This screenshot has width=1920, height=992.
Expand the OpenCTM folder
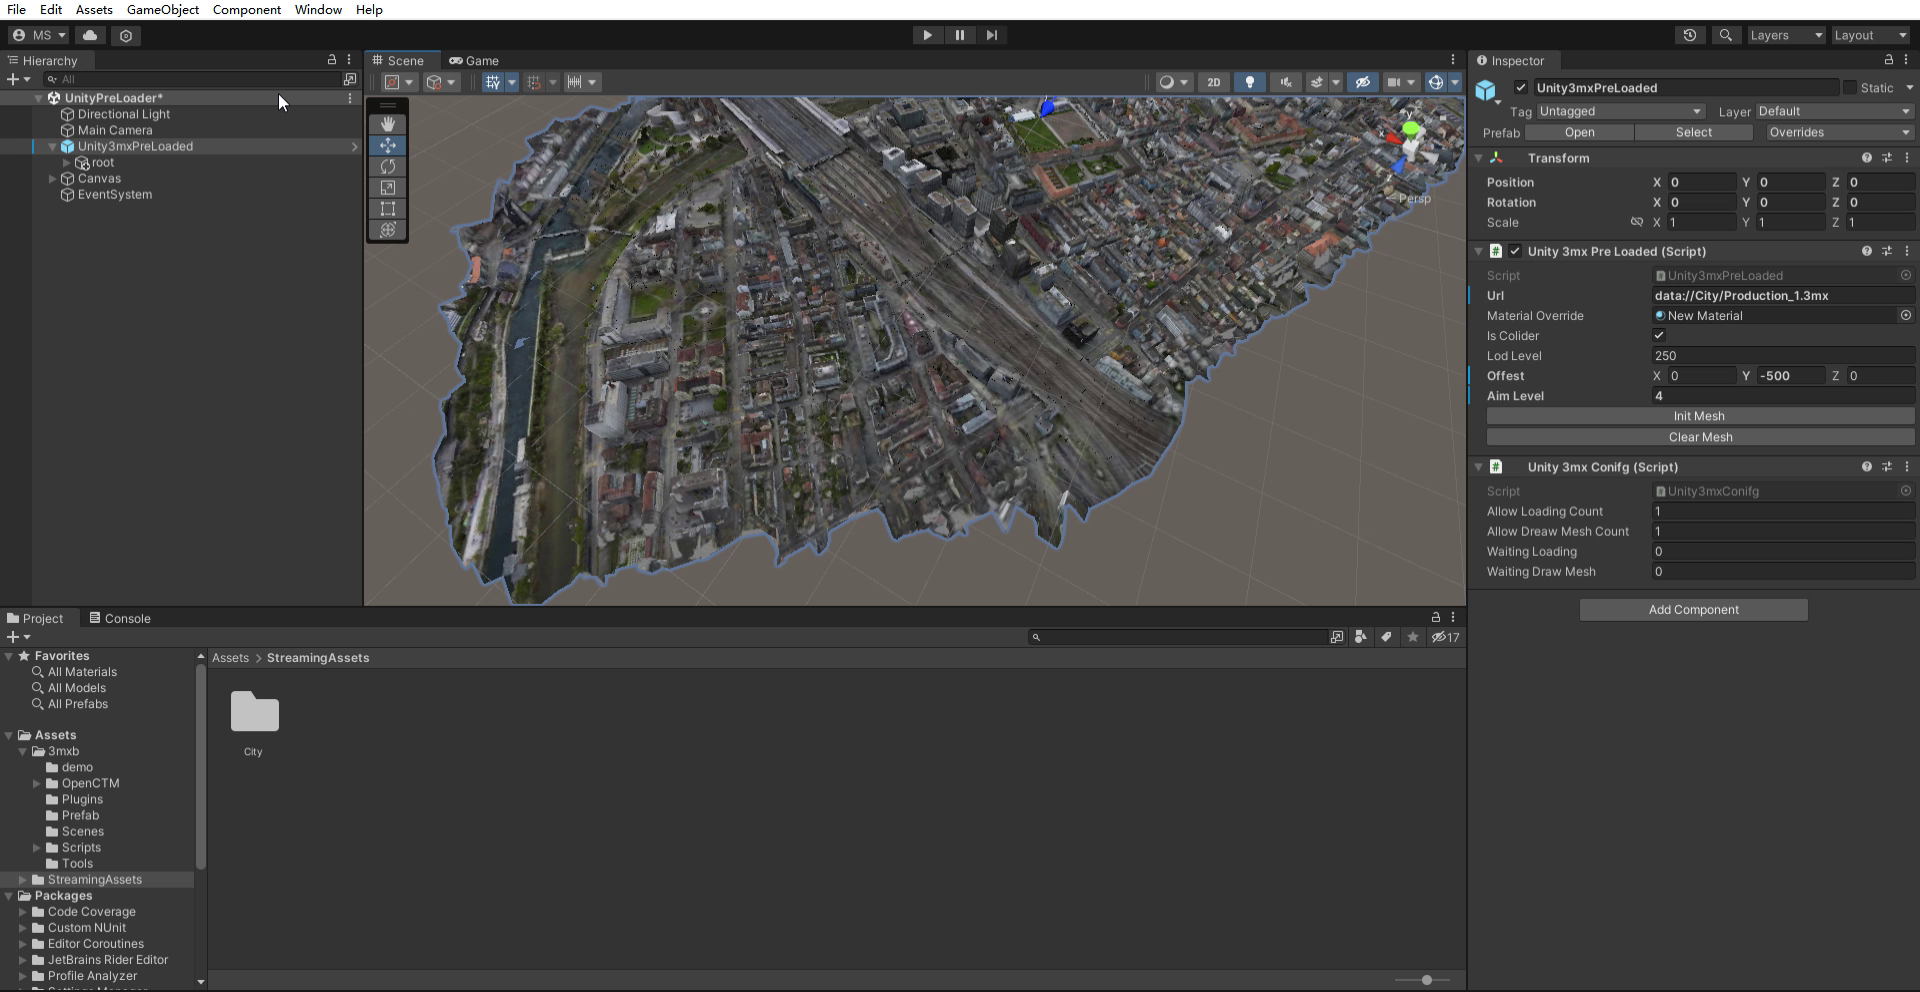click(37, 783)
